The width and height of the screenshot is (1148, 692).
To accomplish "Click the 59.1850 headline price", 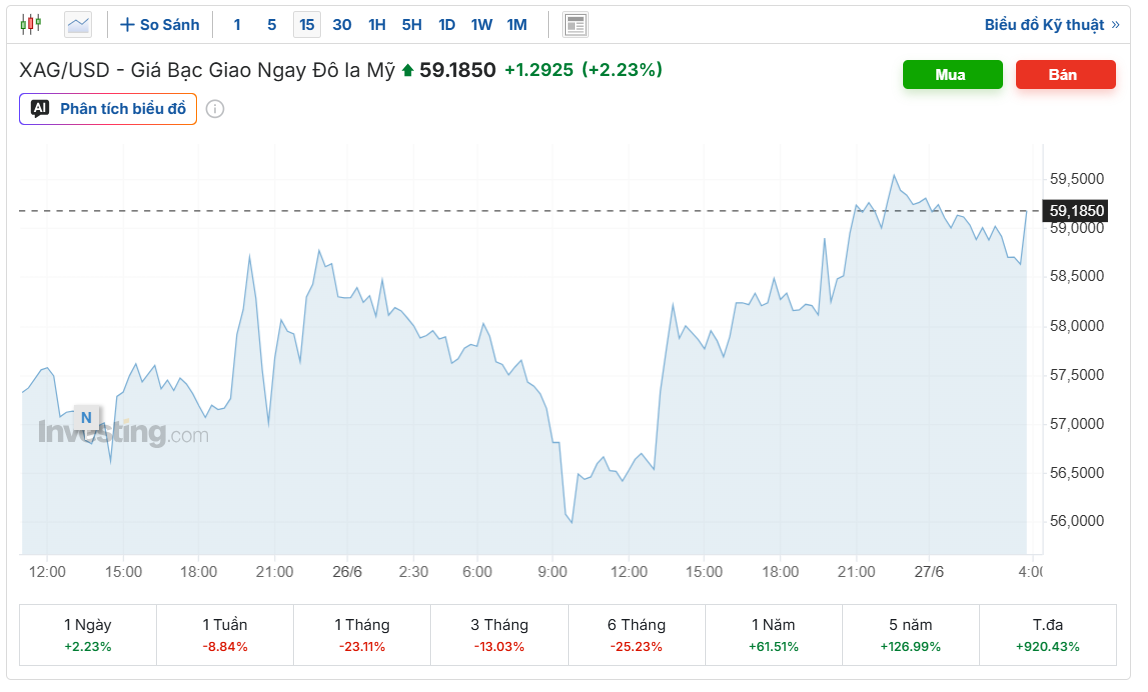I will click(x=458, y=70).
